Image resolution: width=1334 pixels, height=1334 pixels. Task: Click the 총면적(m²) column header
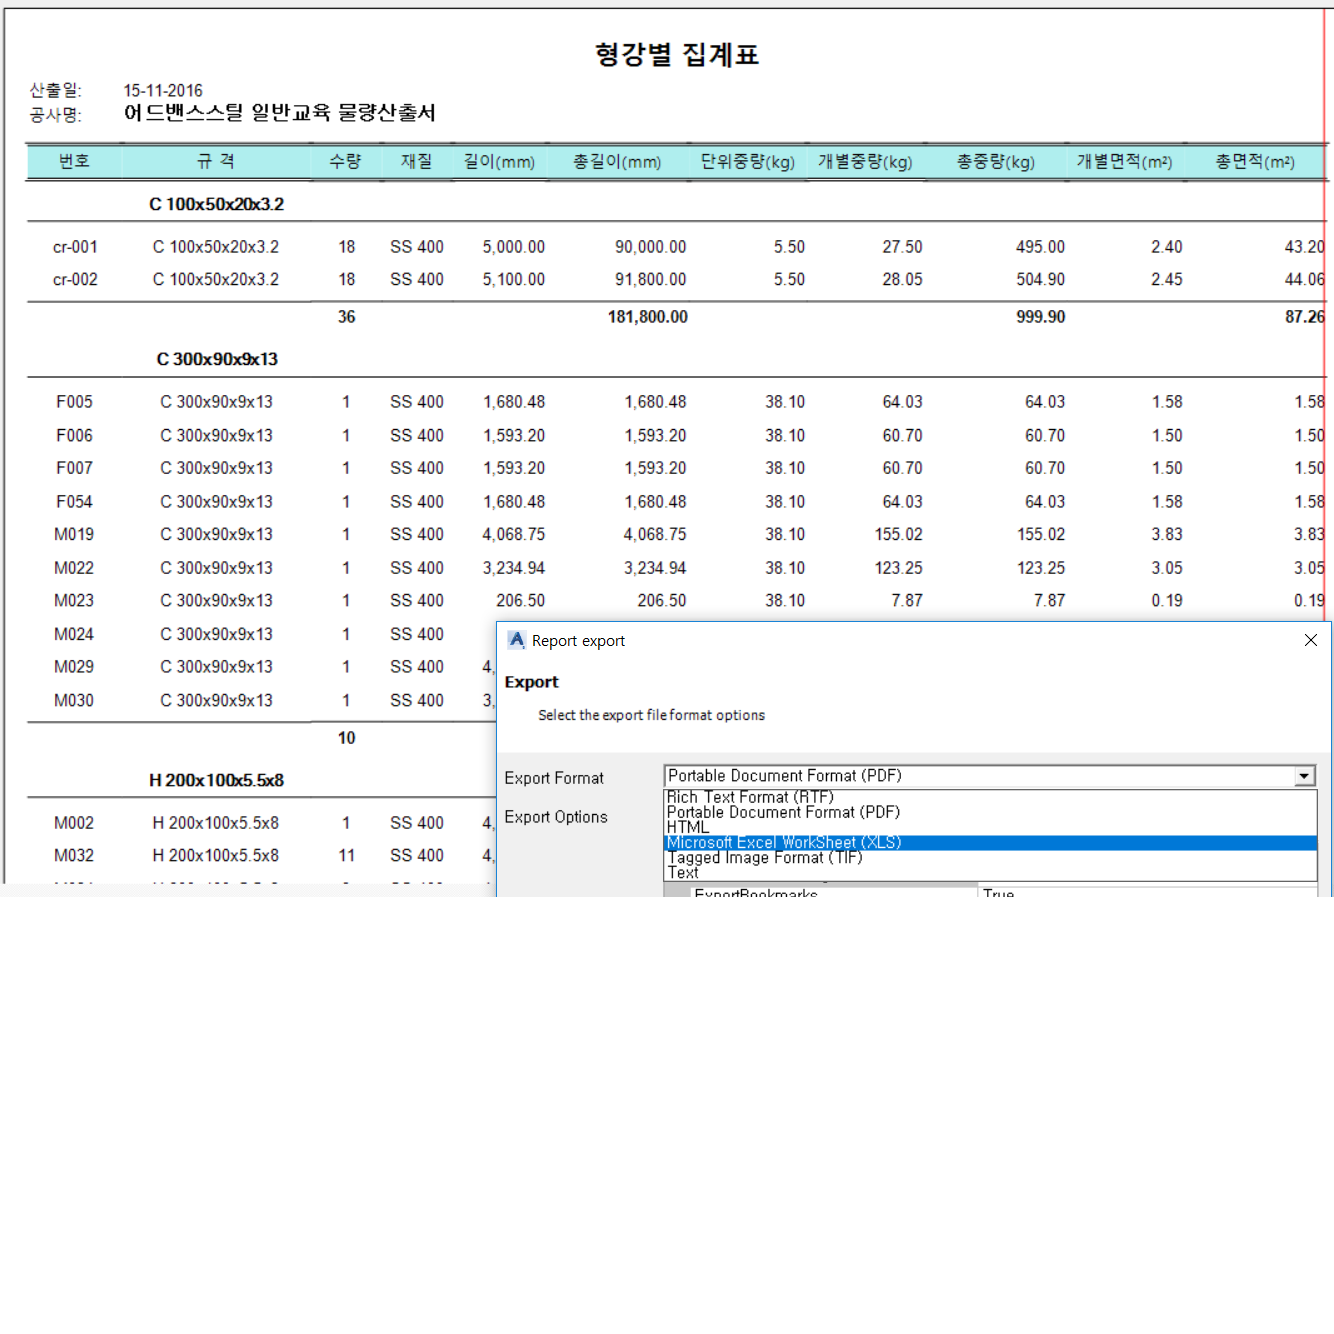pos(1255,161)
